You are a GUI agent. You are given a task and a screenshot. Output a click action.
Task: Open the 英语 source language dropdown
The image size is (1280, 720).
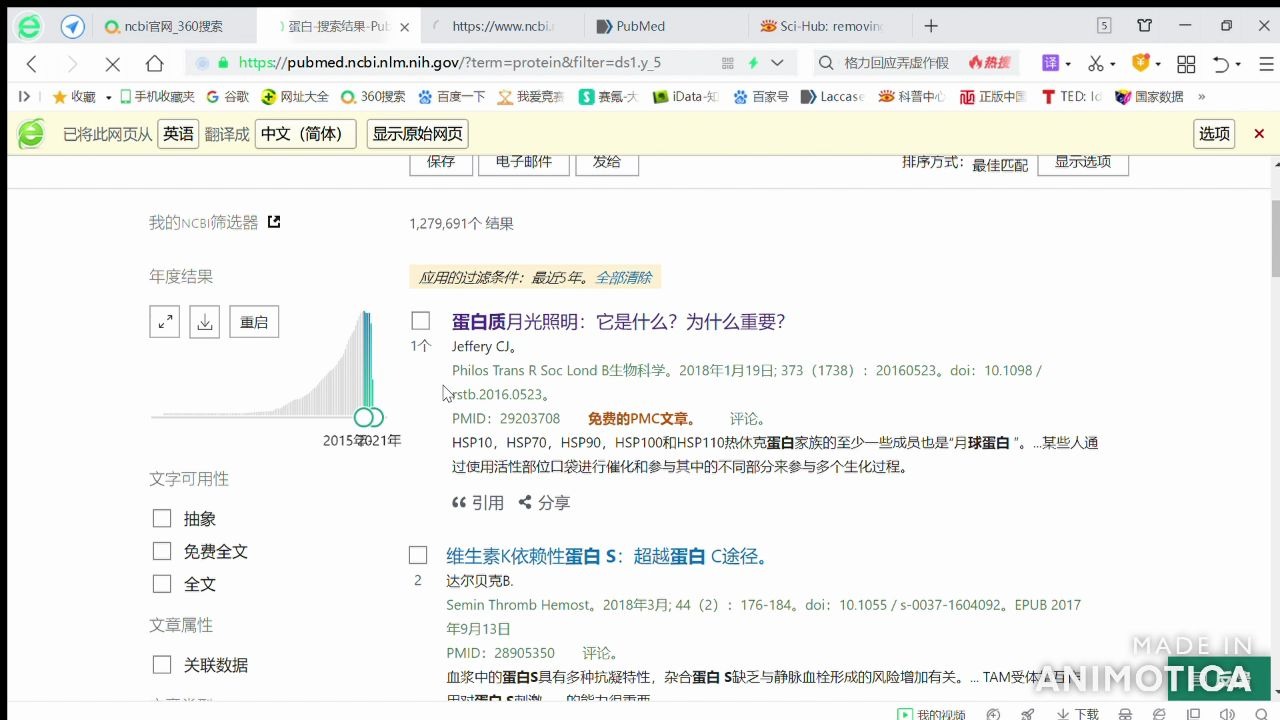pyautogui.click(x=178, y=134)
